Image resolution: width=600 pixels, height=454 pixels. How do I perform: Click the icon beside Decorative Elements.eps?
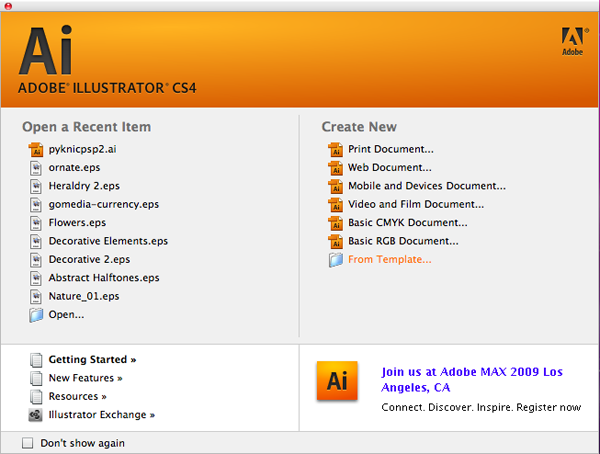pos(36,241)
